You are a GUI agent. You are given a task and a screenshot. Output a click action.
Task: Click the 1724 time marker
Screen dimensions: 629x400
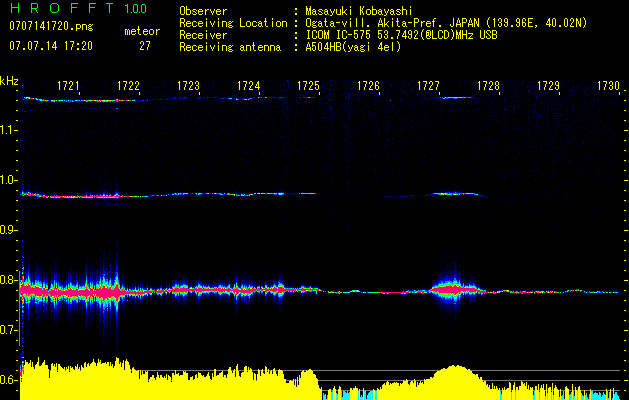[x=248, y=85]
